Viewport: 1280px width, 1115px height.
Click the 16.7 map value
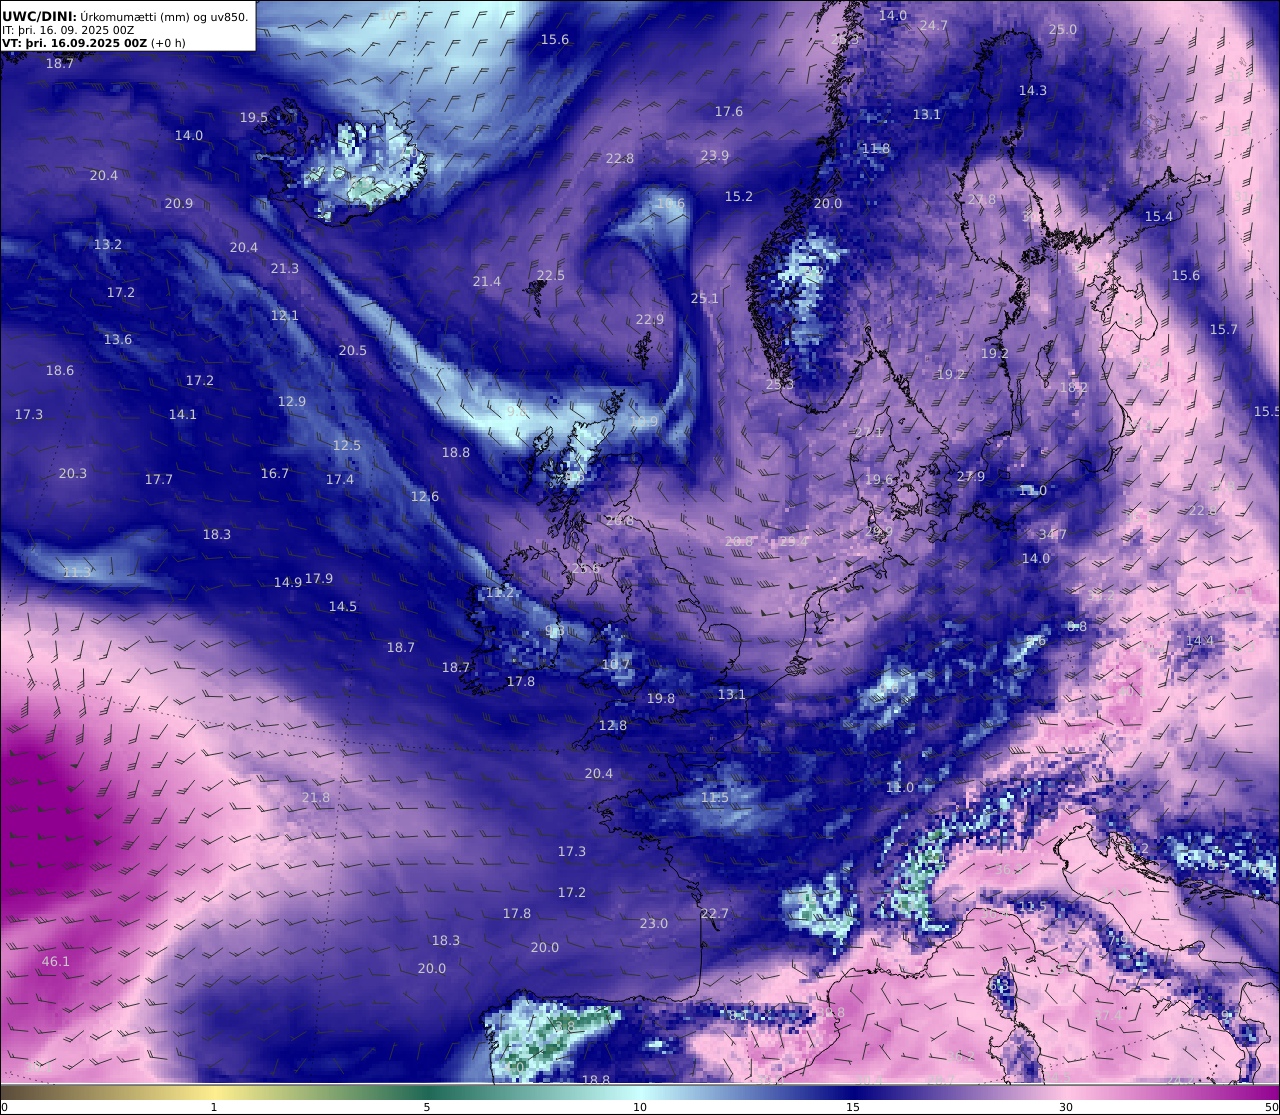(275, 474)
